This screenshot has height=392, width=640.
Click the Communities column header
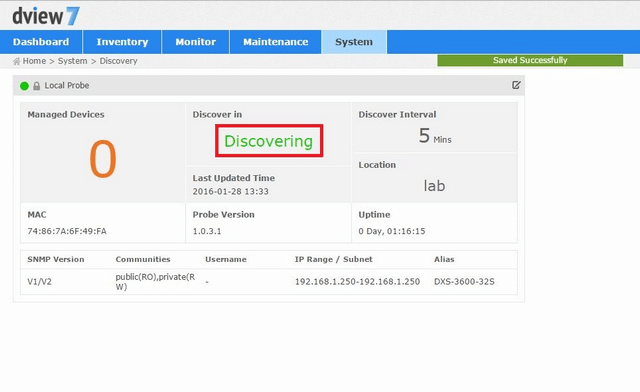143,259
